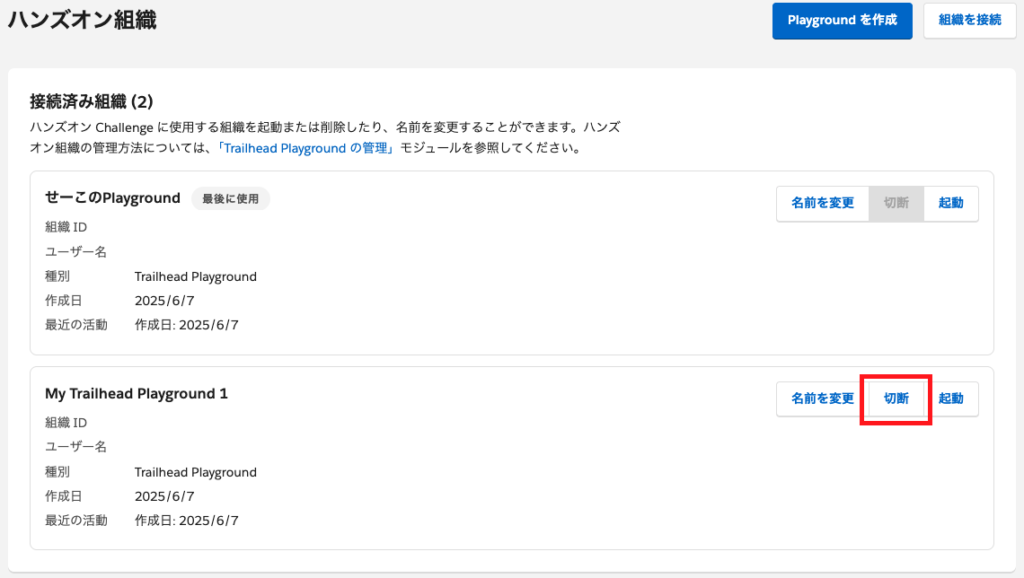Rename せーこのPlayground via 名前を変更
Viewport: 1024px width, 578px height.
click(822, 203)
